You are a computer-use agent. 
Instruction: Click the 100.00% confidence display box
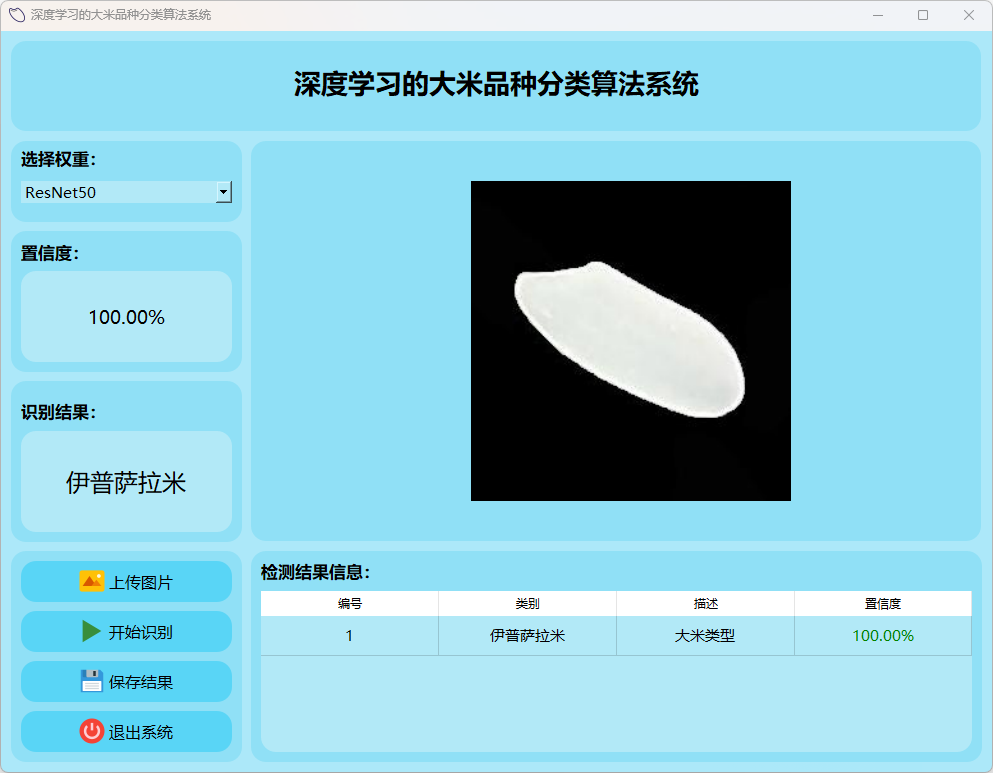pyautogui.click(x=126, y=317)
